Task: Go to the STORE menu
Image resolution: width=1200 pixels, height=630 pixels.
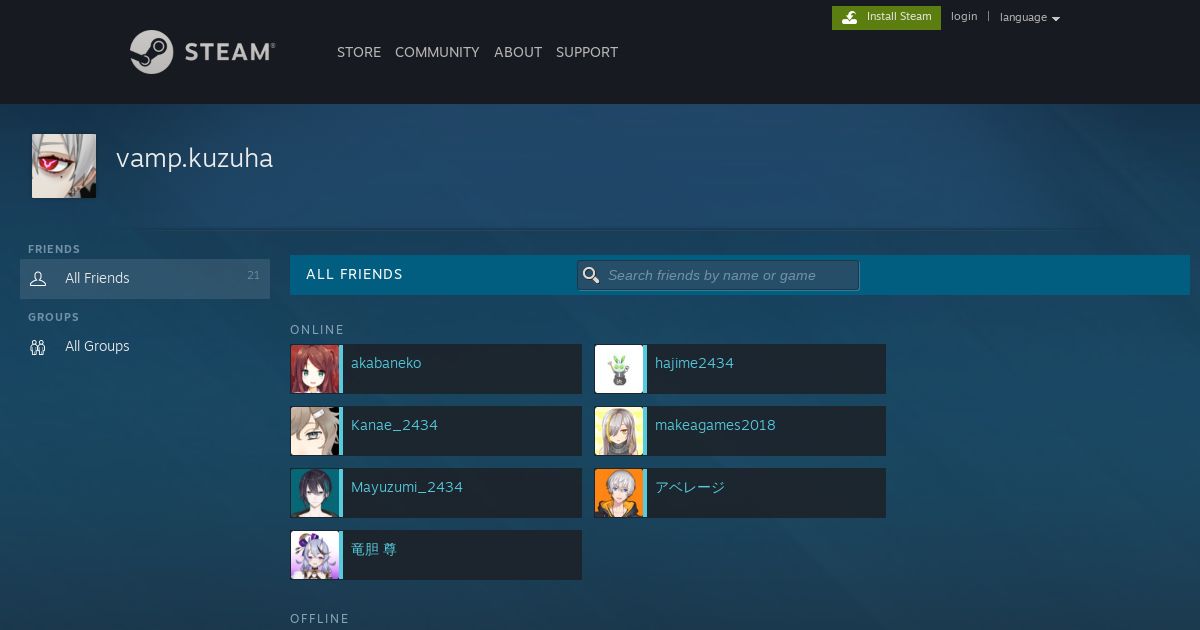Action: [359, 52]
